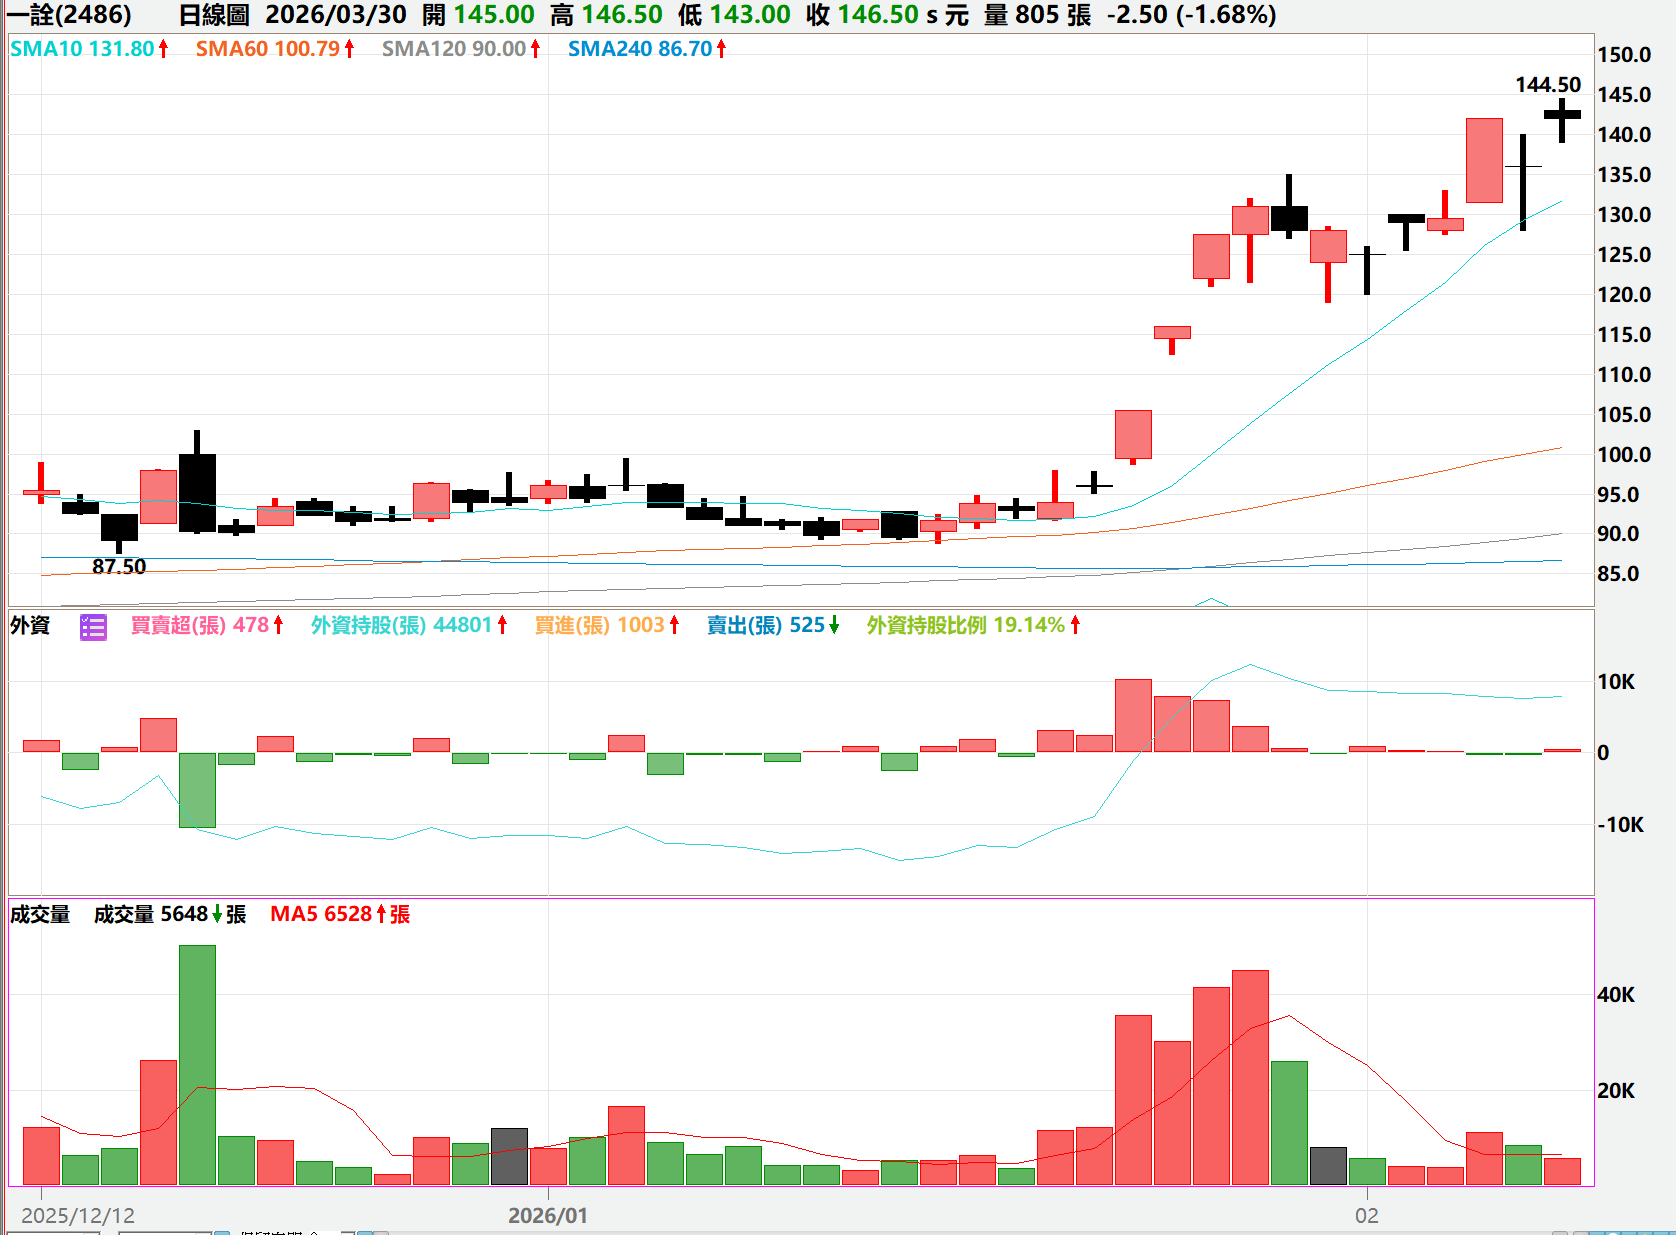Click the MA5 6528 volume average label

320,915
